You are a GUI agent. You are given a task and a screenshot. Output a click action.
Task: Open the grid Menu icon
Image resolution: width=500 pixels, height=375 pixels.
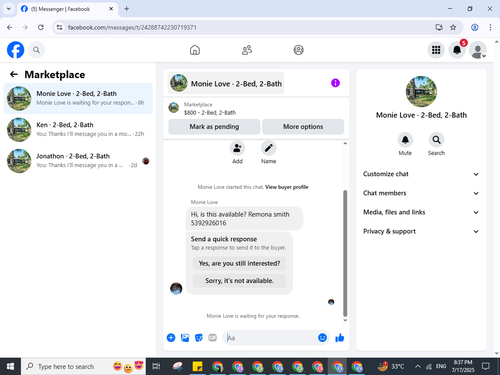436,50
